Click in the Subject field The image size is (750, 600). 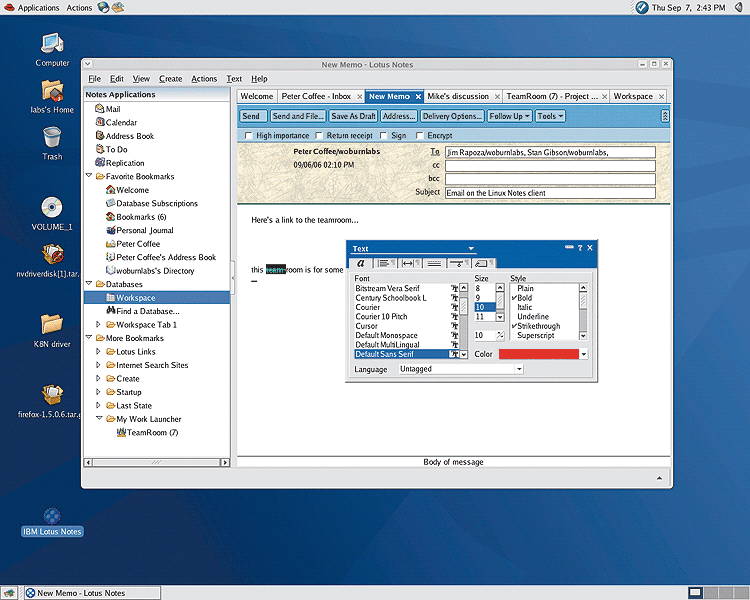click(550, 193)
